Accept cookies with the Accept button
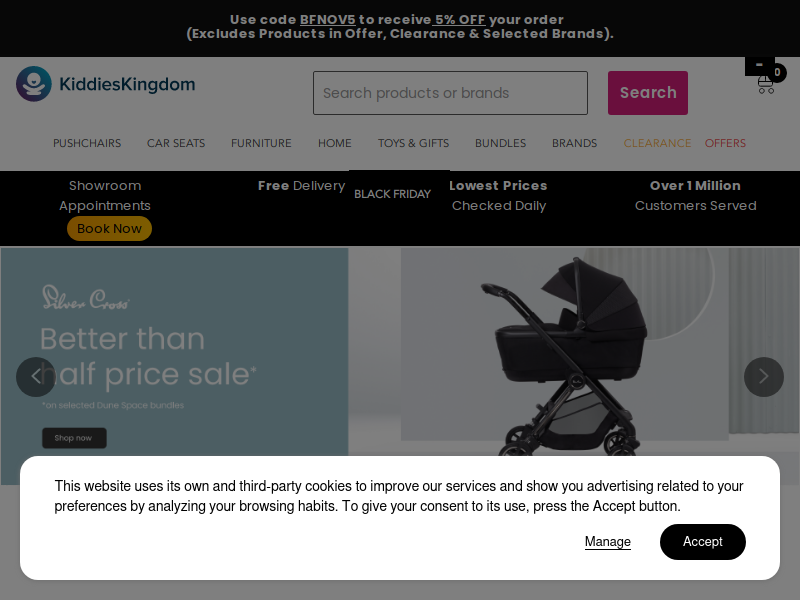This screenshot has height=600, width=800. (703, 542)
